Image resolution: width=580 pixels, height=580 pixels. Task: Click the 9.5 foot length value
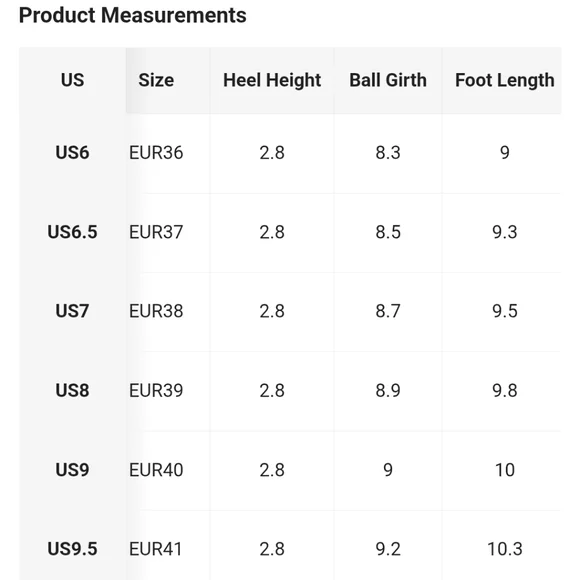pos(505,311)
